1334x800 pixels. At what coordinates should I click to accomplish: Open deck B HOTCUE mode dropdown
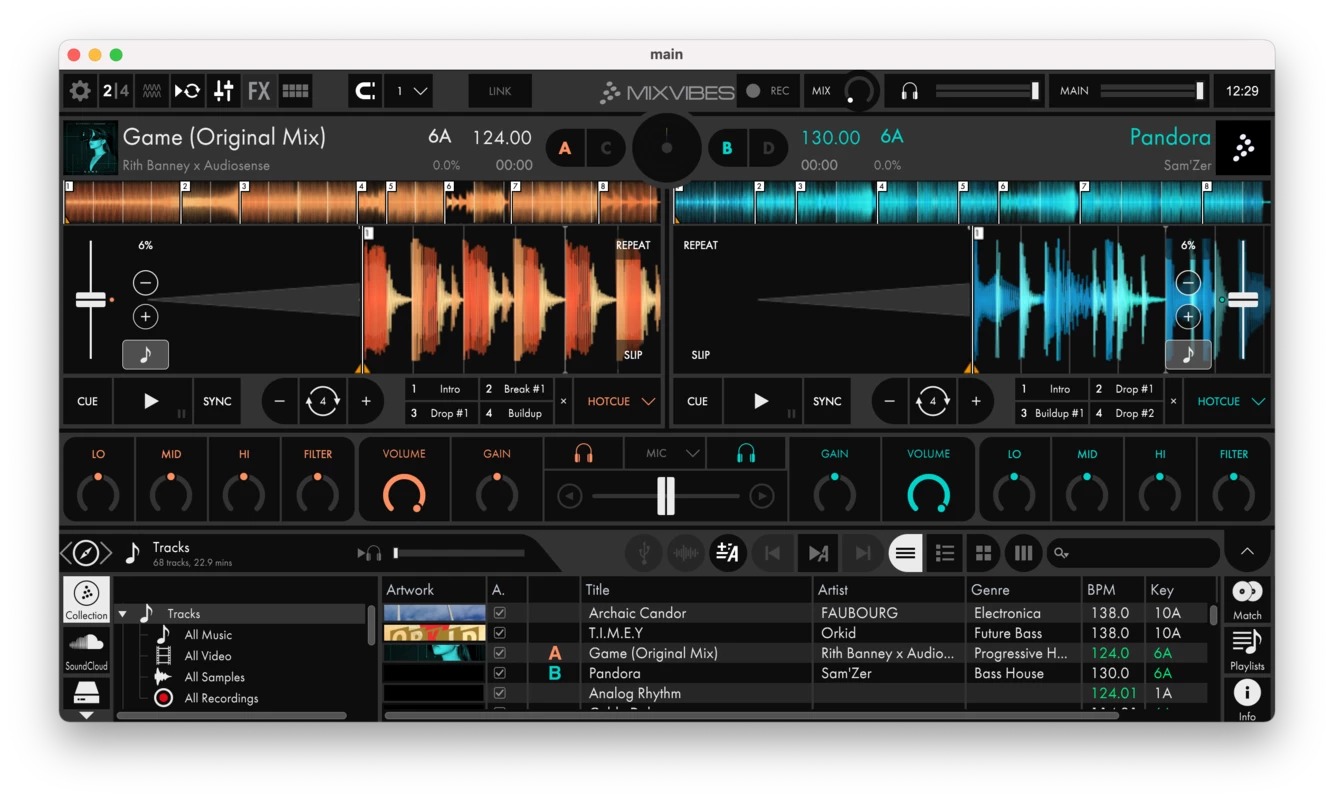click(1230, 401)
